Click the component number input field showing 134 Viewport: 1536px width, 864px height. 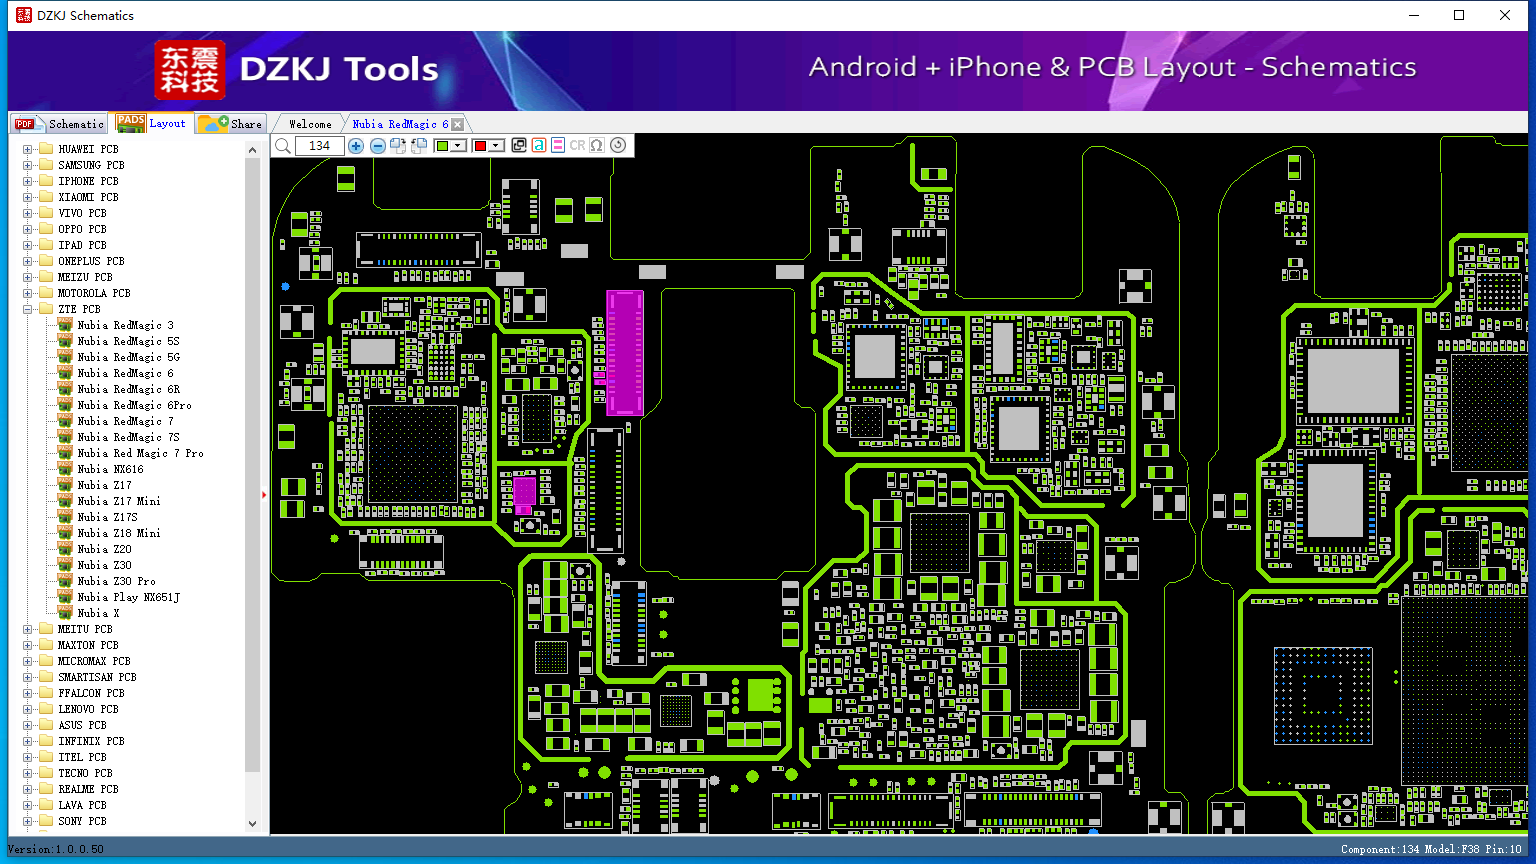(320, 146)
